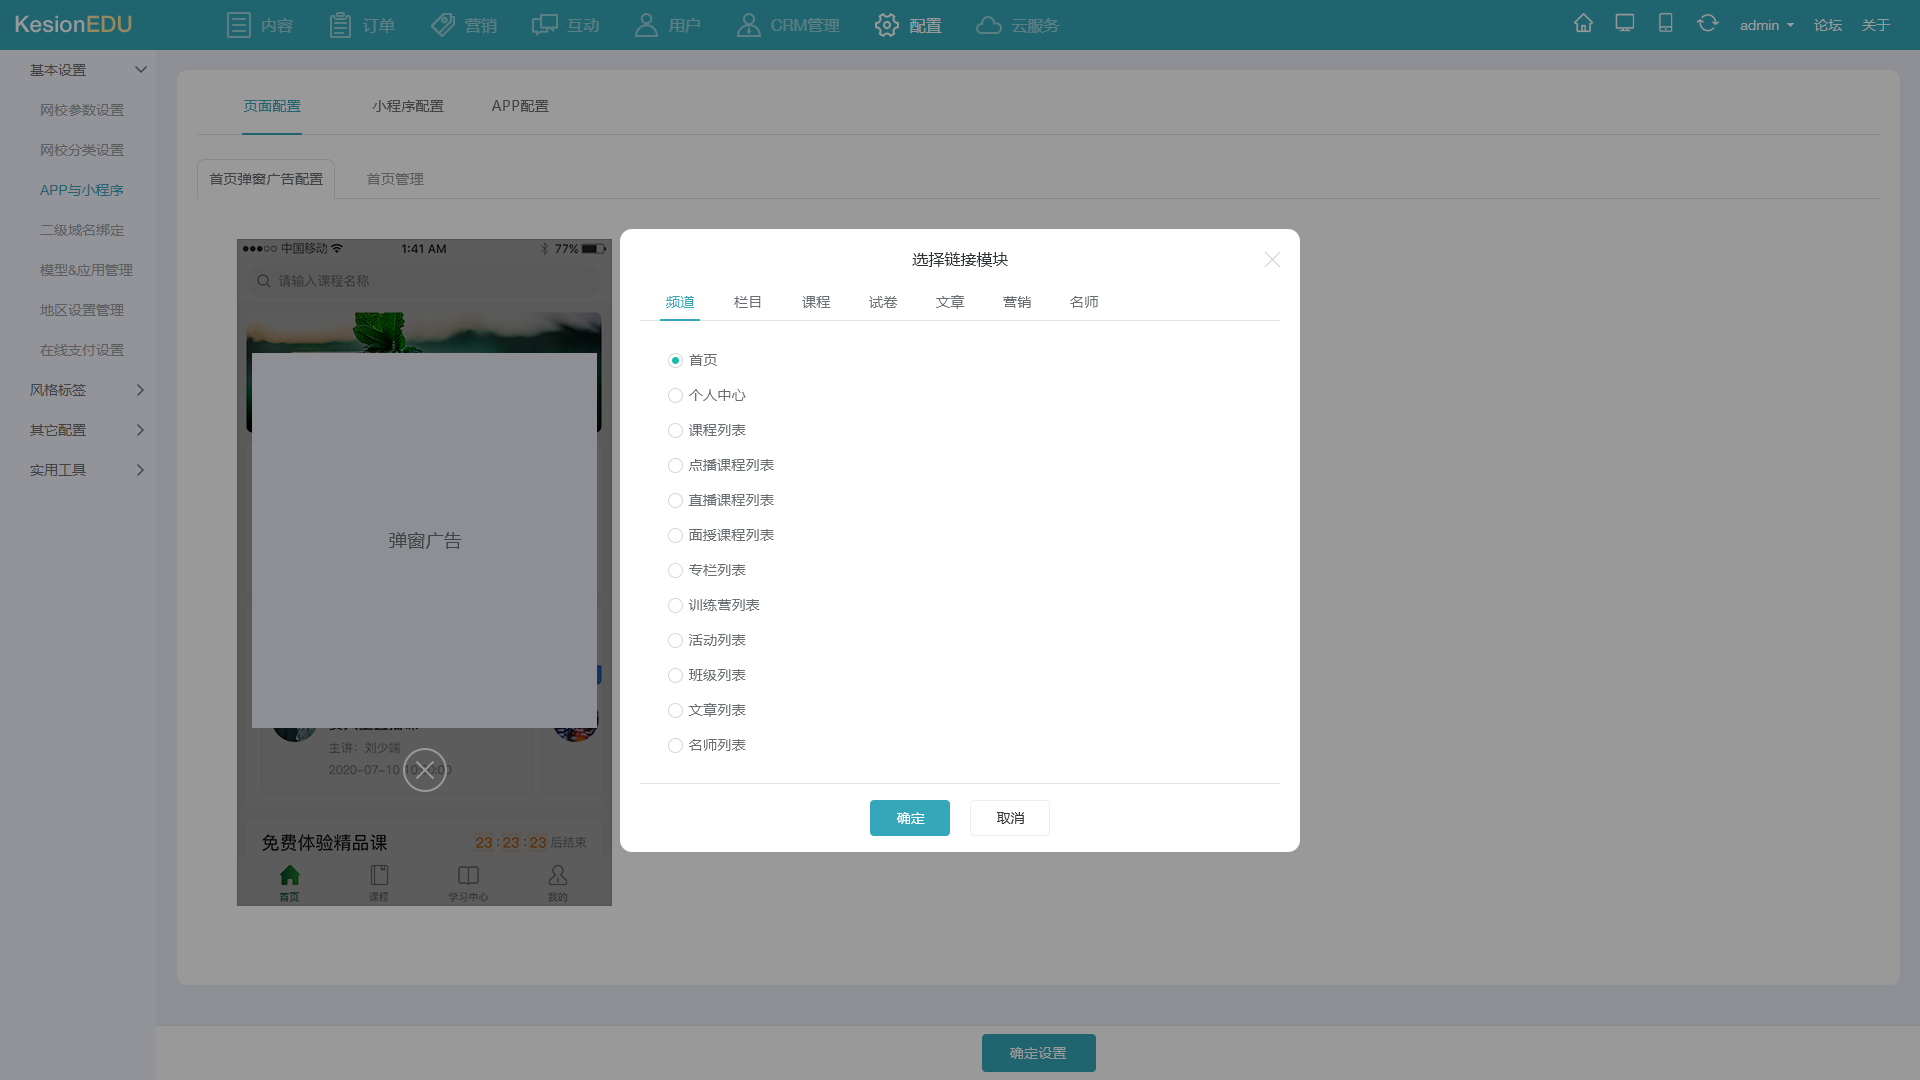Viewport: 1920px width, 1080px height.
Task: Select the 名师列表 radio option
Action: click(x=675, y=745)
